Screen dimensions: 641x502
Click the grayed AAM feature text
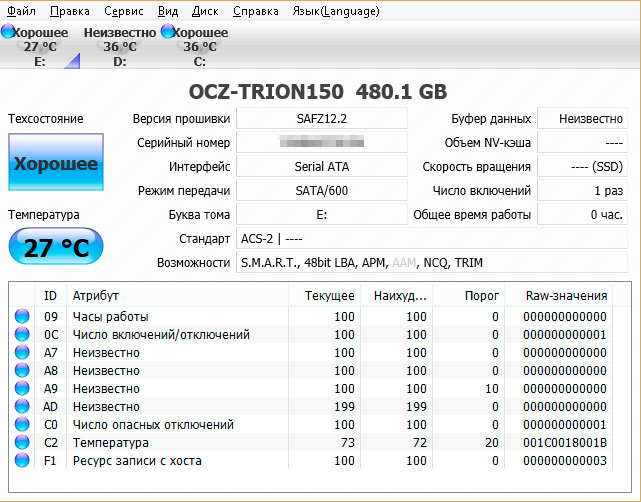pos(404,262)
